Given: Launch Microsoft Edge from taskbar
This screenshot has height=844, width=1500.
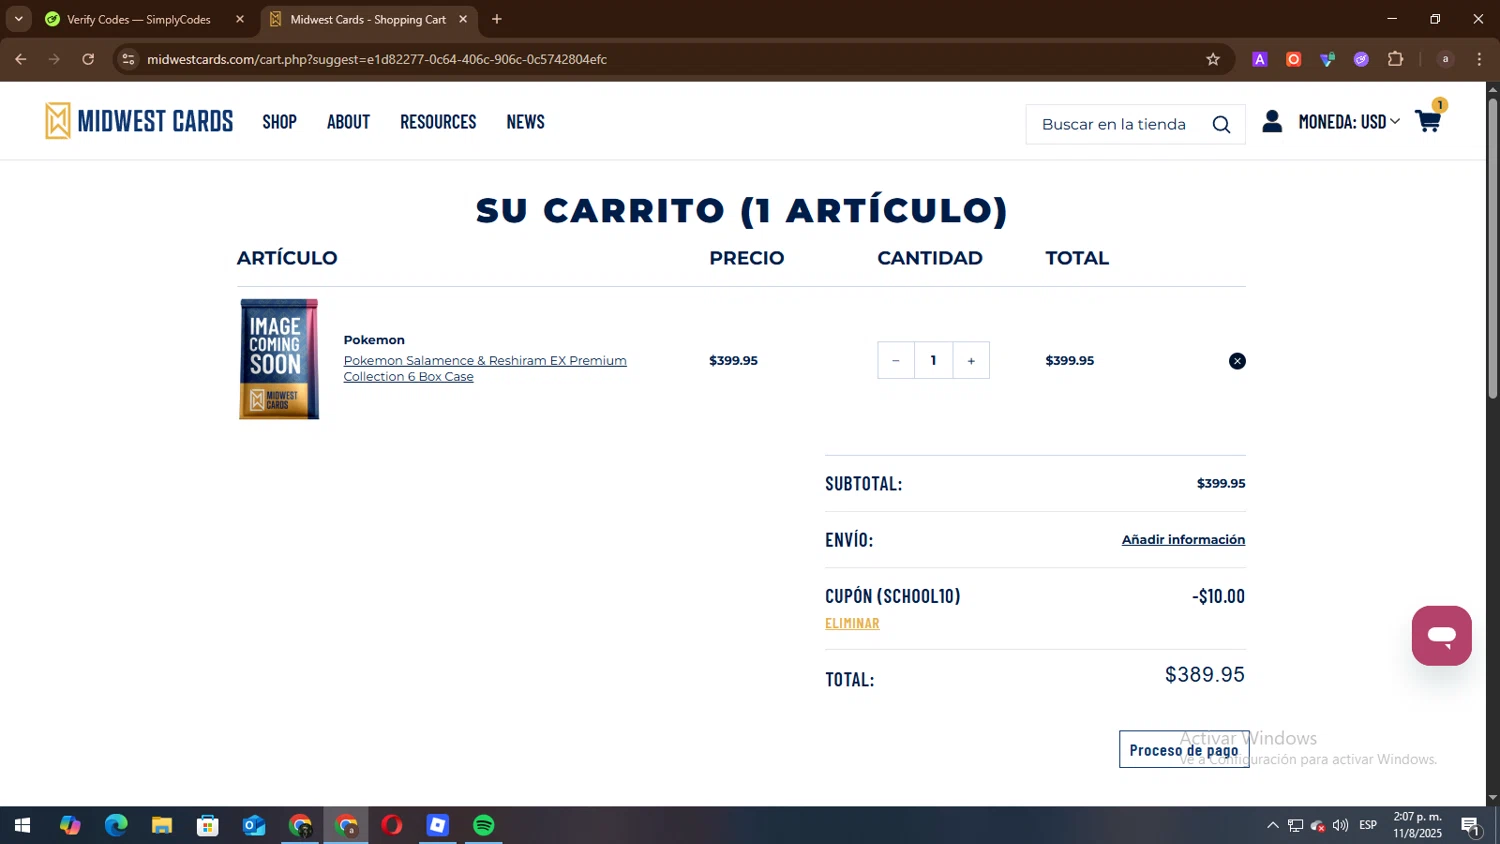Looking at the screenshot, I should (x=116, y=825).
